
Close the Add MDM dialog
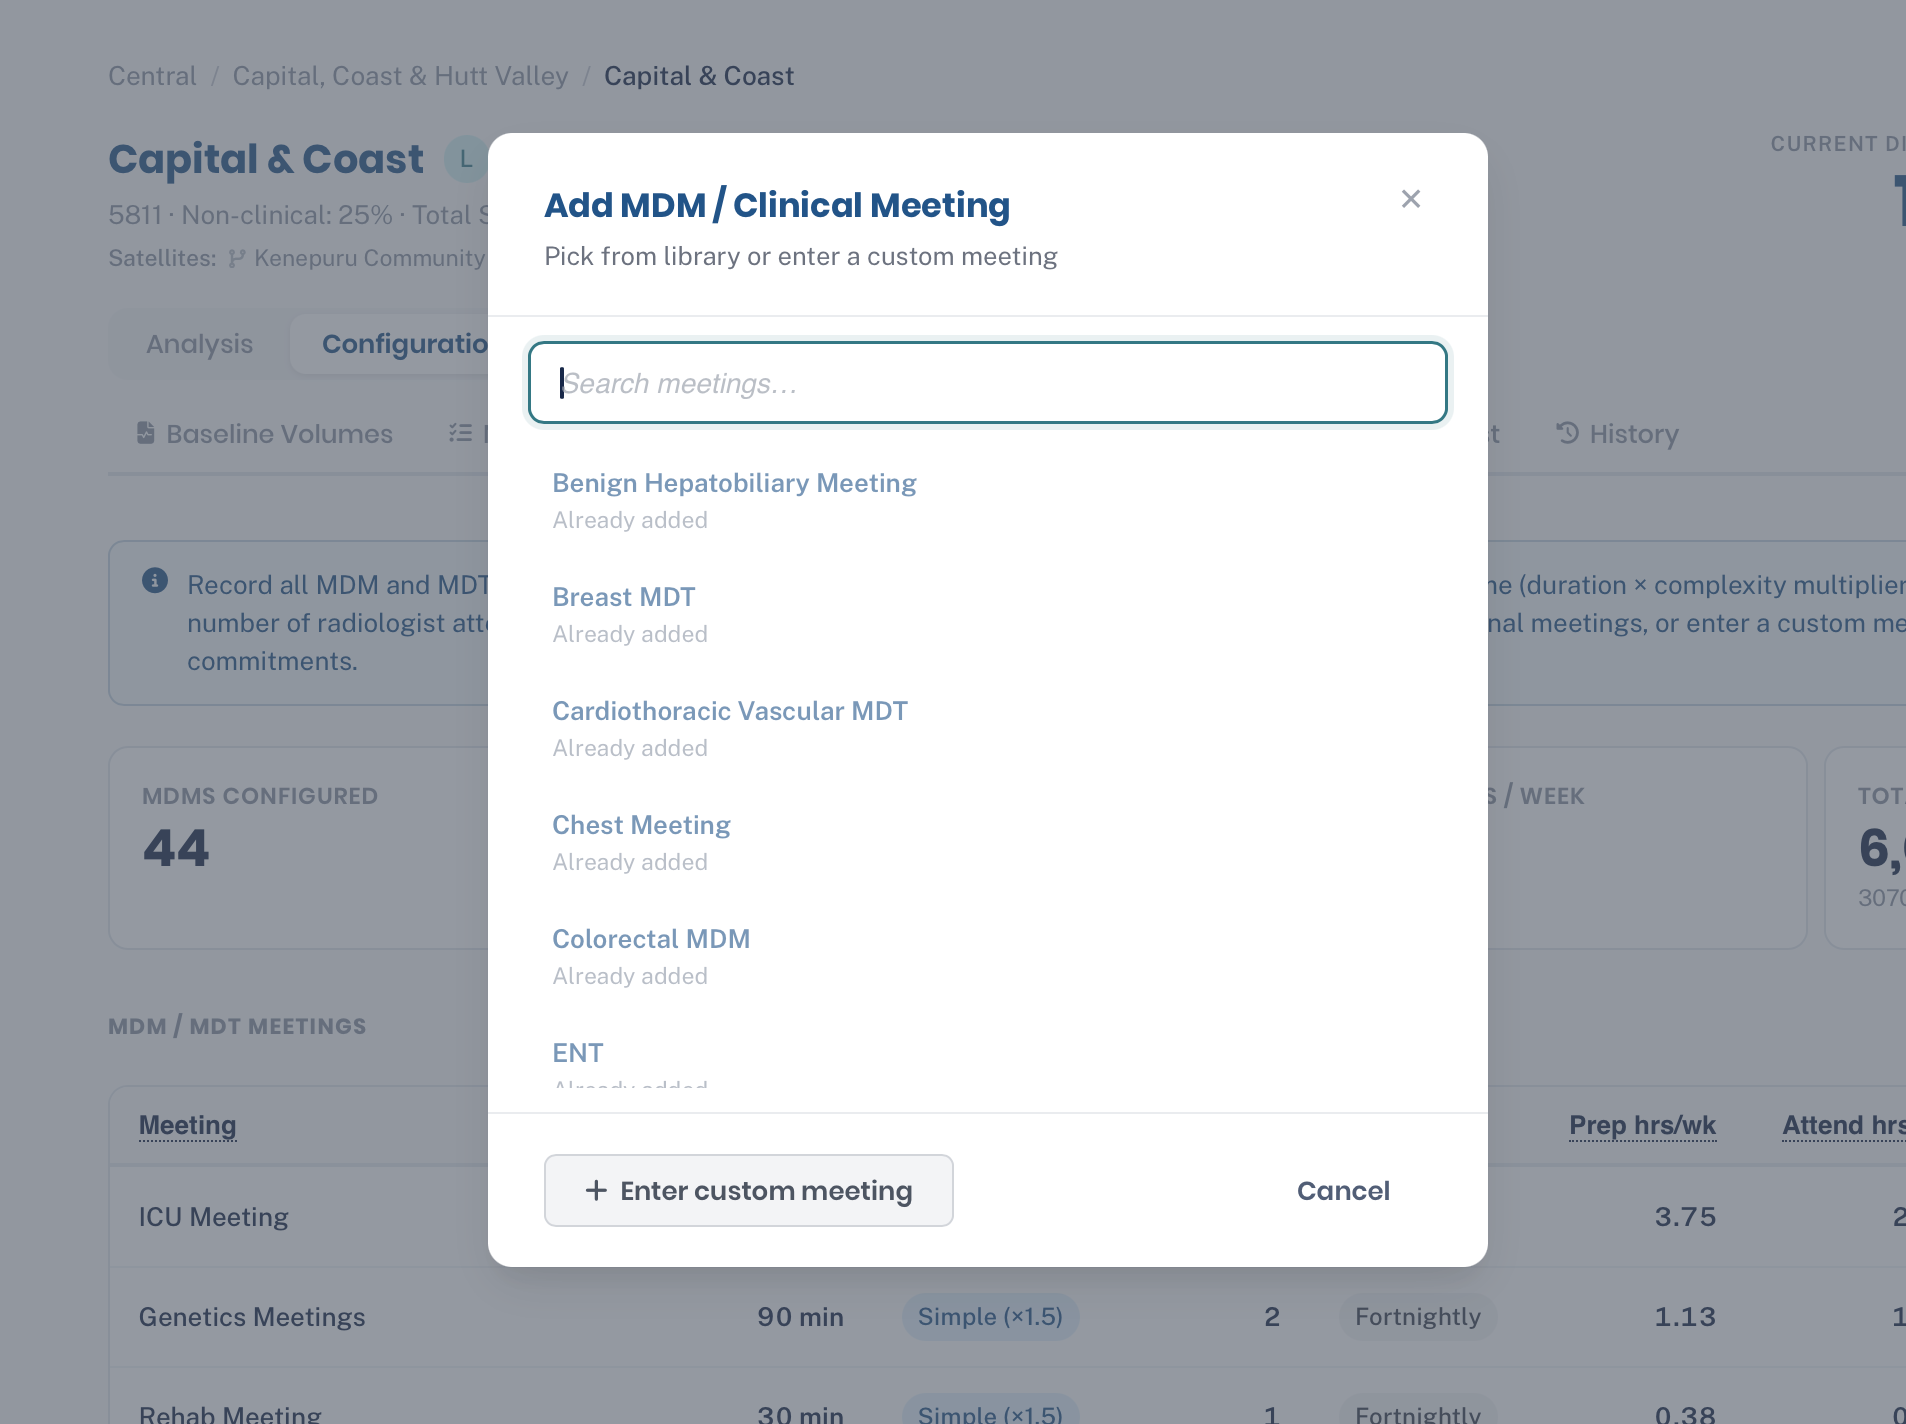(x=1410, y=199)
